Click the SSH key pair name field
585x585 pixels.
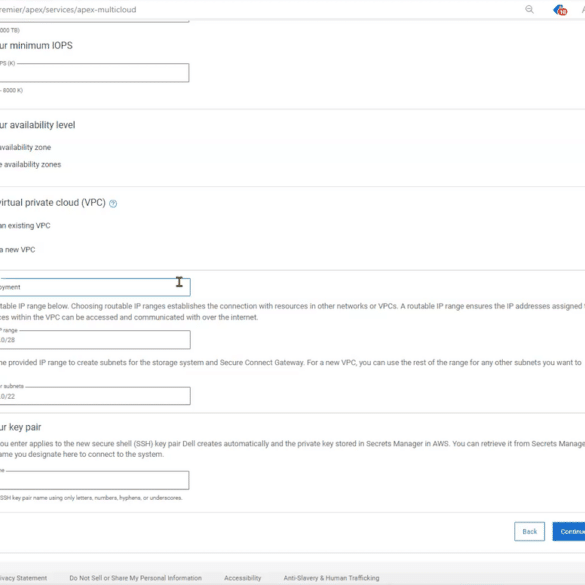(x=94, y=480)
